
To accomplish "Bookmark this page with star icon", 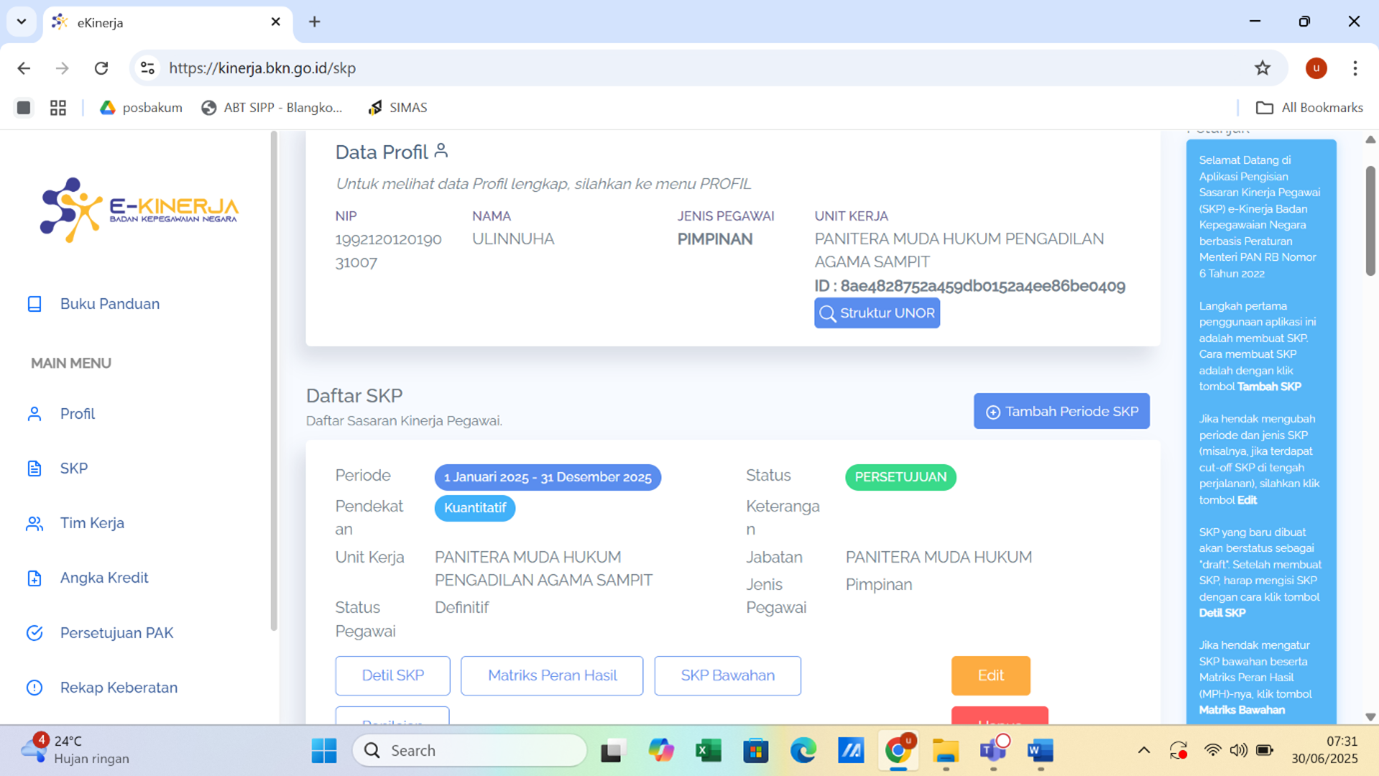I will (x=1262, y=68).
